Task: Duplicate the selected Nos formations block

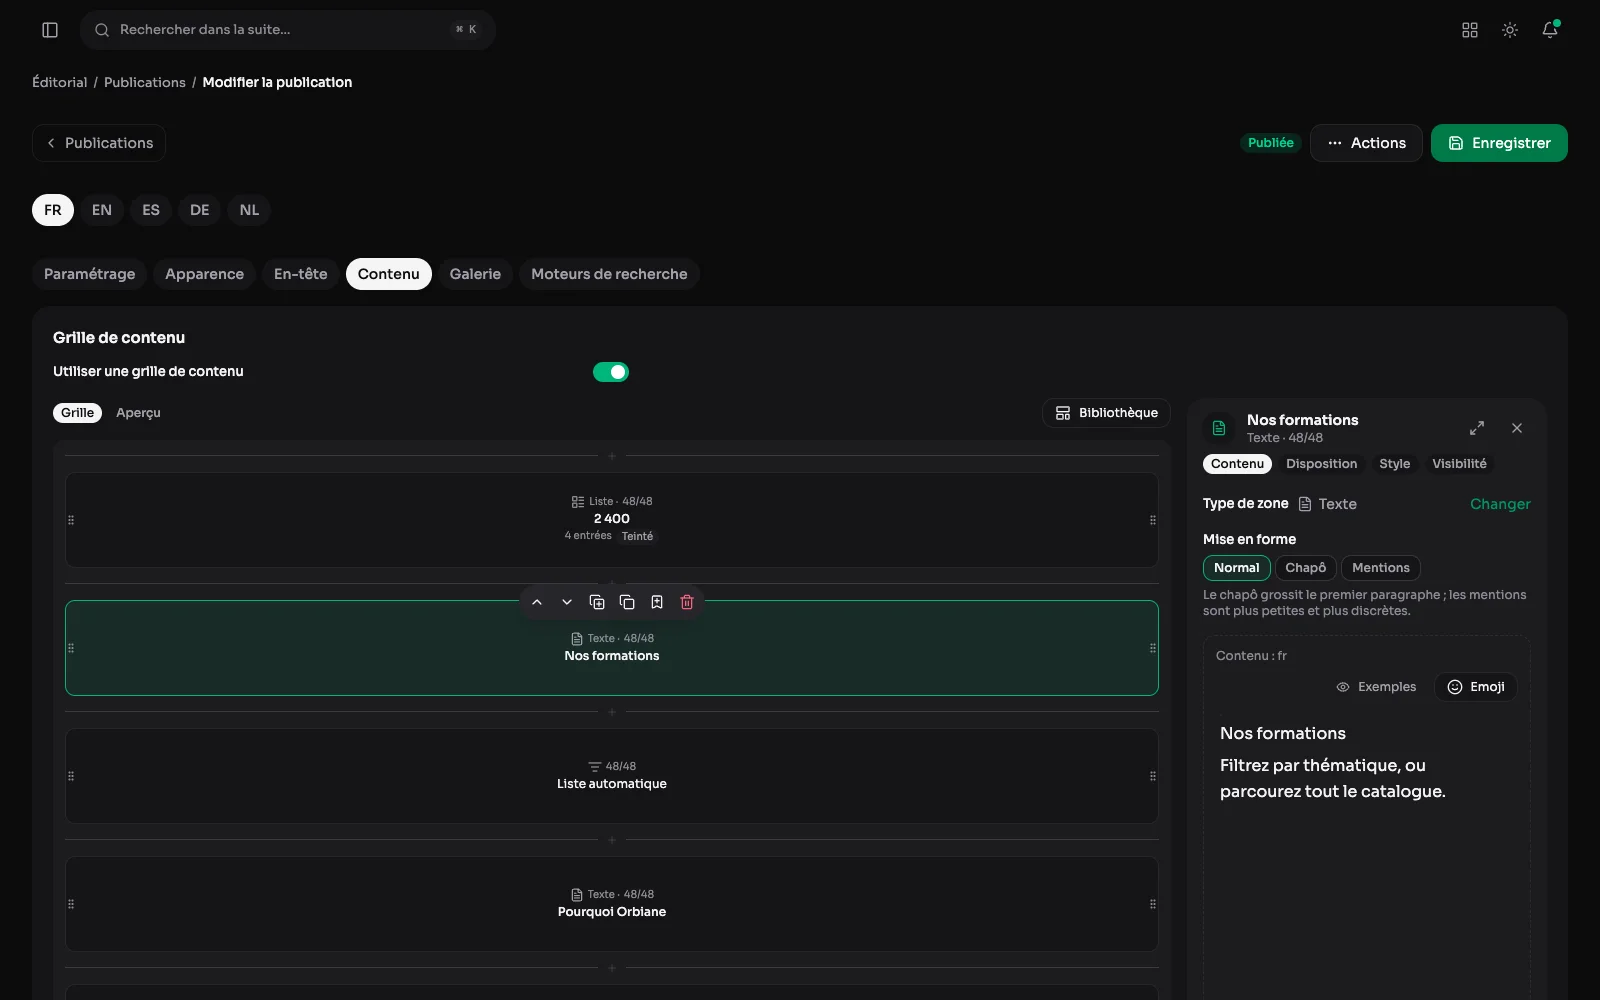Action: click(597, 602)
